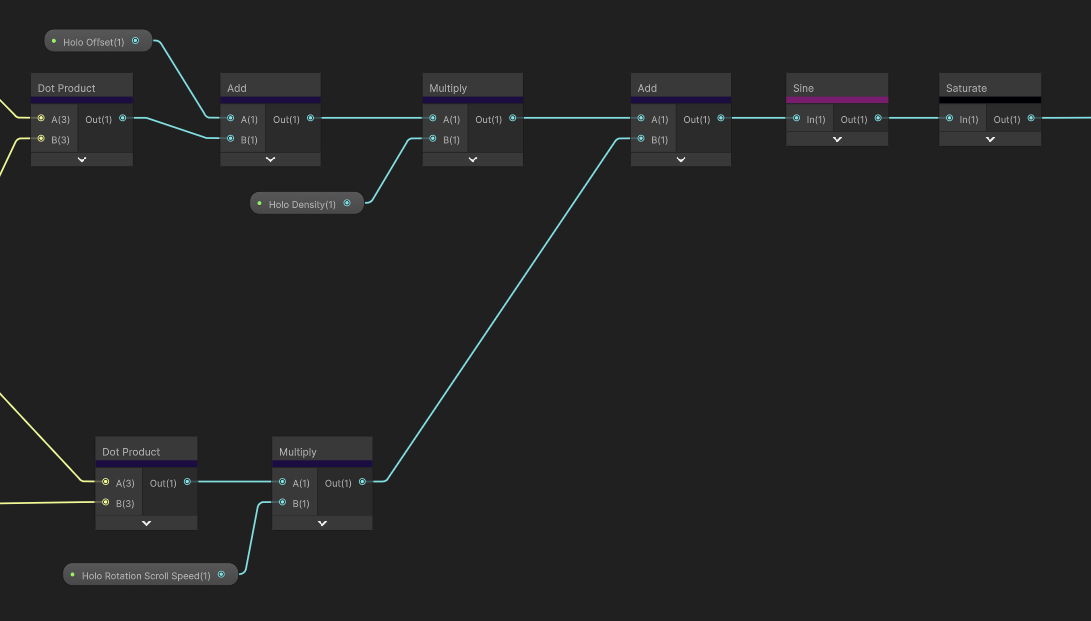Select the Holo Density property node
1091x621 pixels.
coord(302,203)
